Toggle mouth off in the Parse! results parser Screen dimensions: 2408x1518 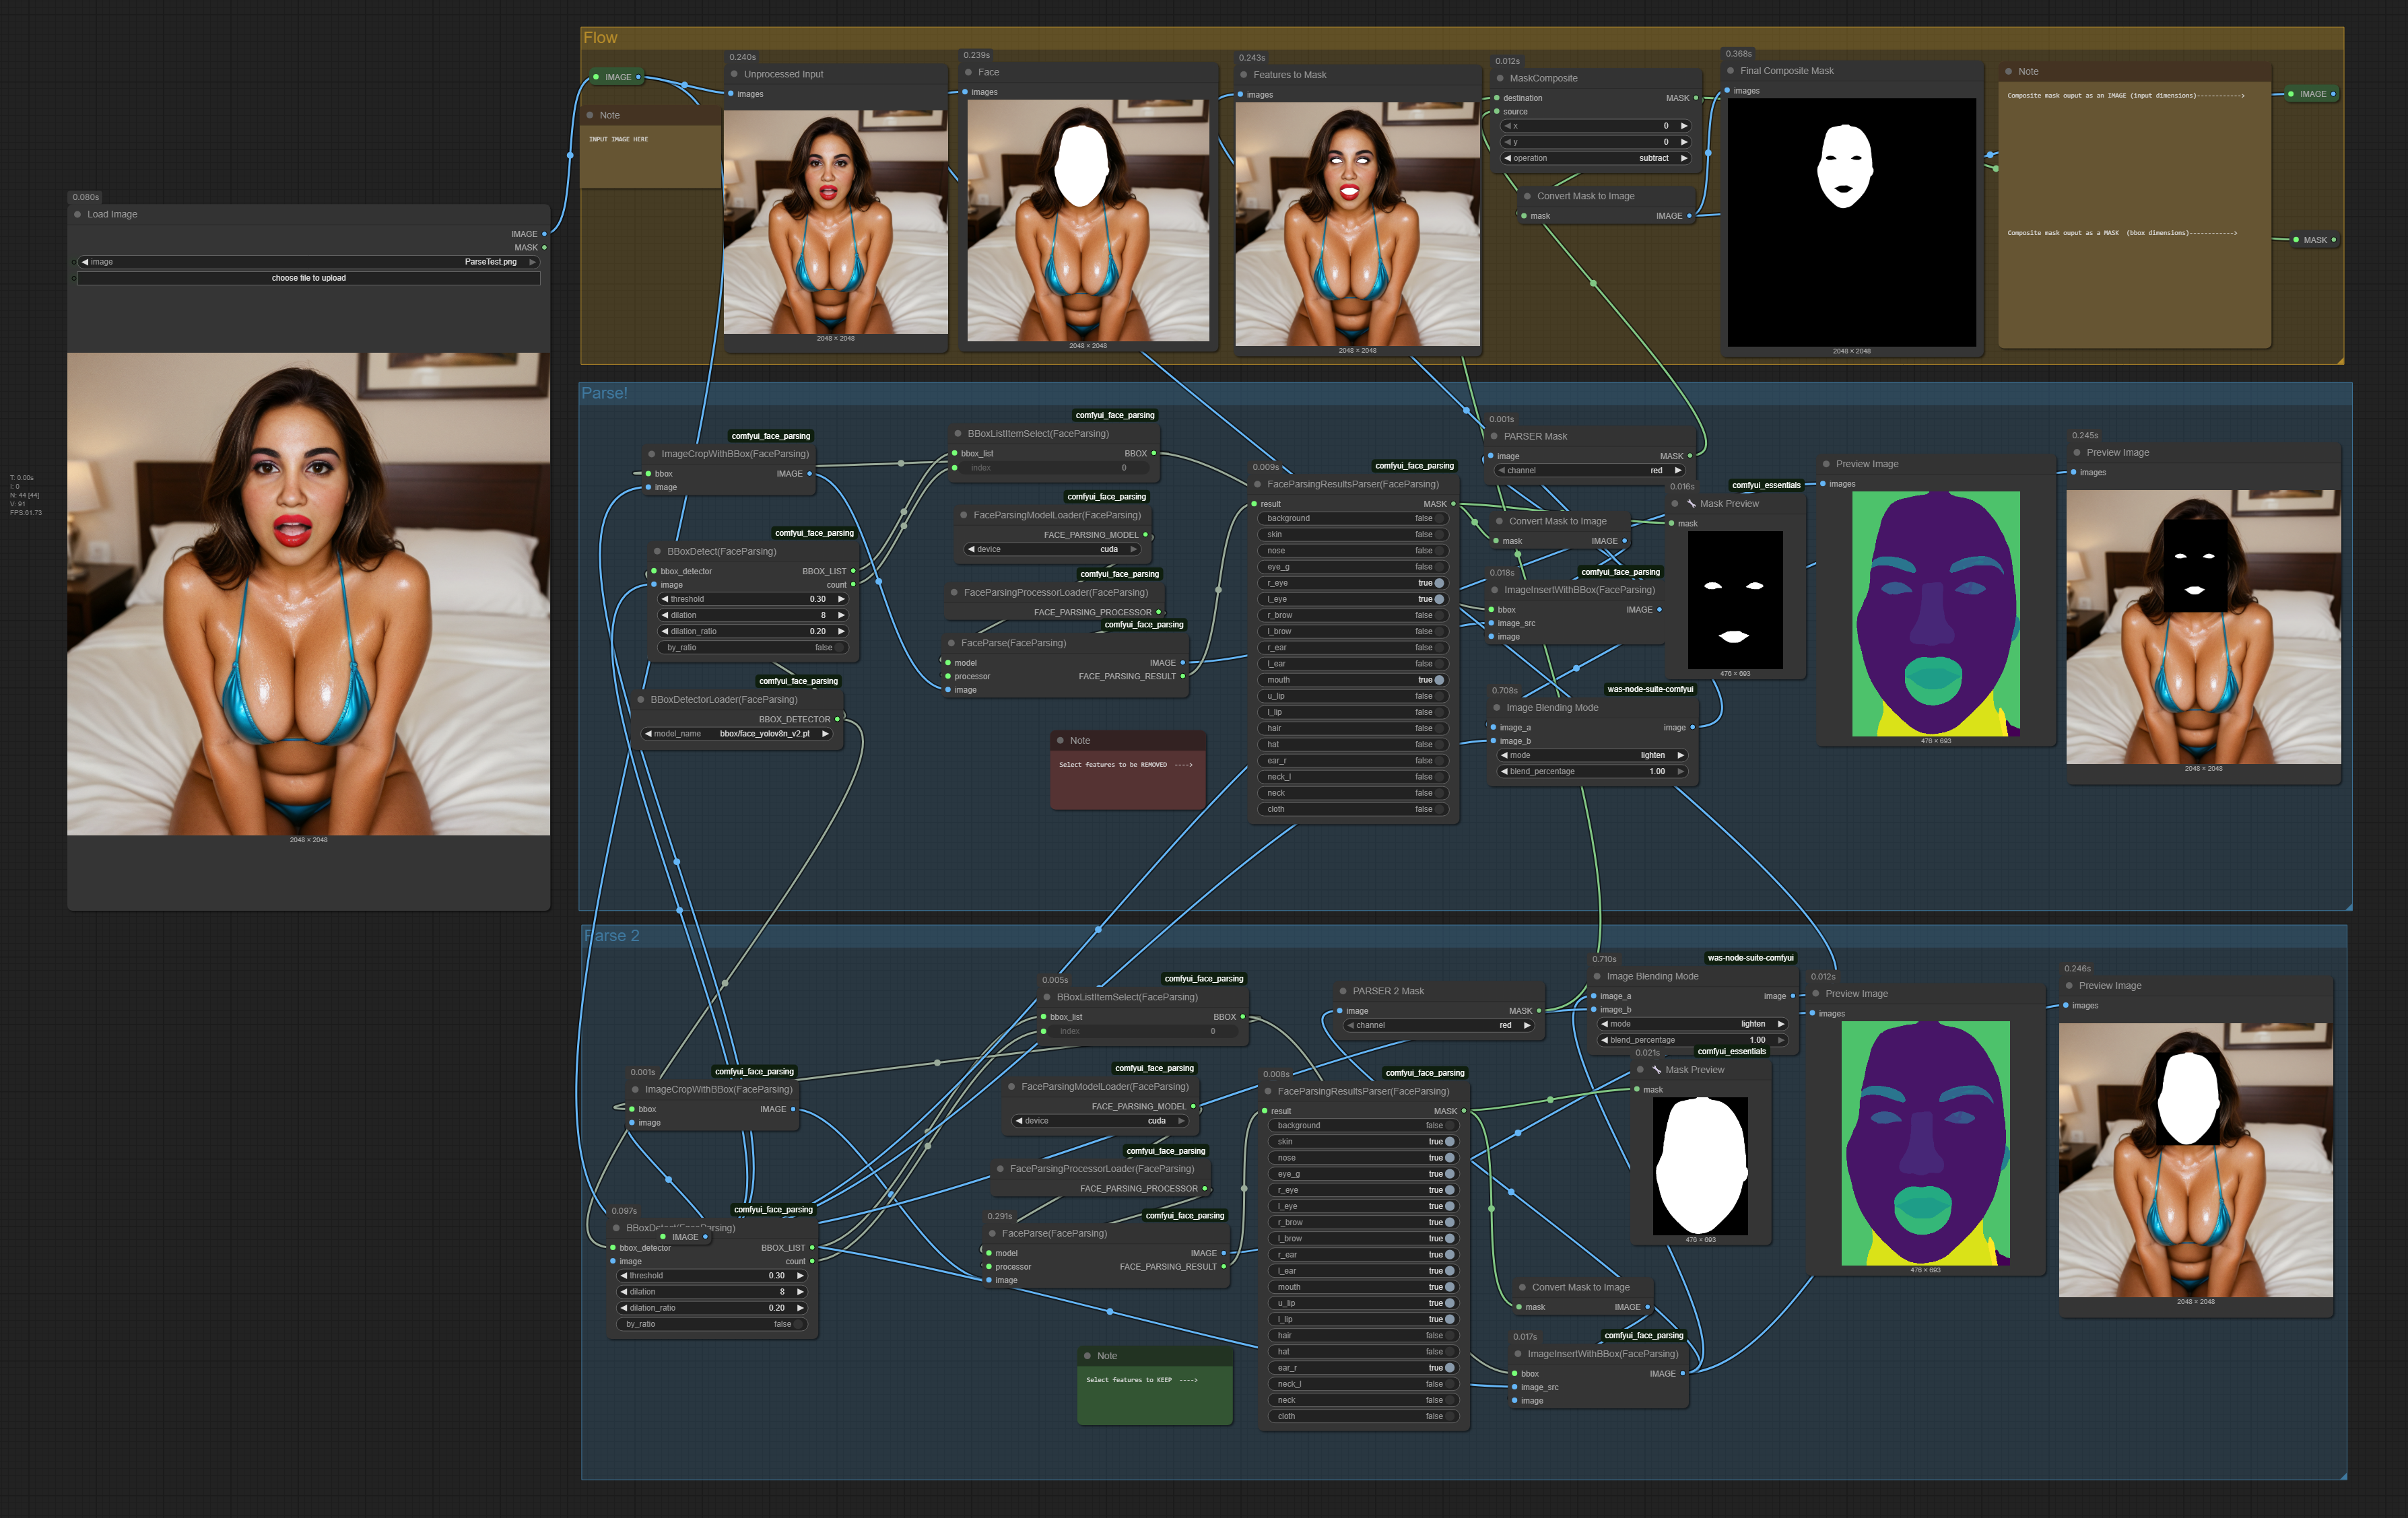(1438, 680)
